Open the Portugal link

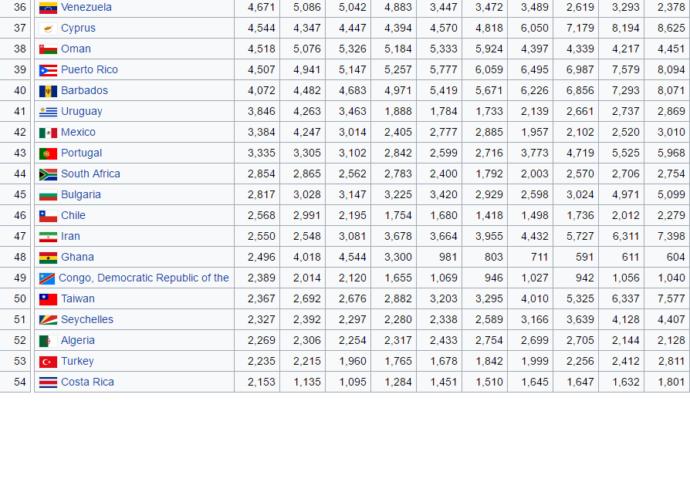click(x=81, y=153)
